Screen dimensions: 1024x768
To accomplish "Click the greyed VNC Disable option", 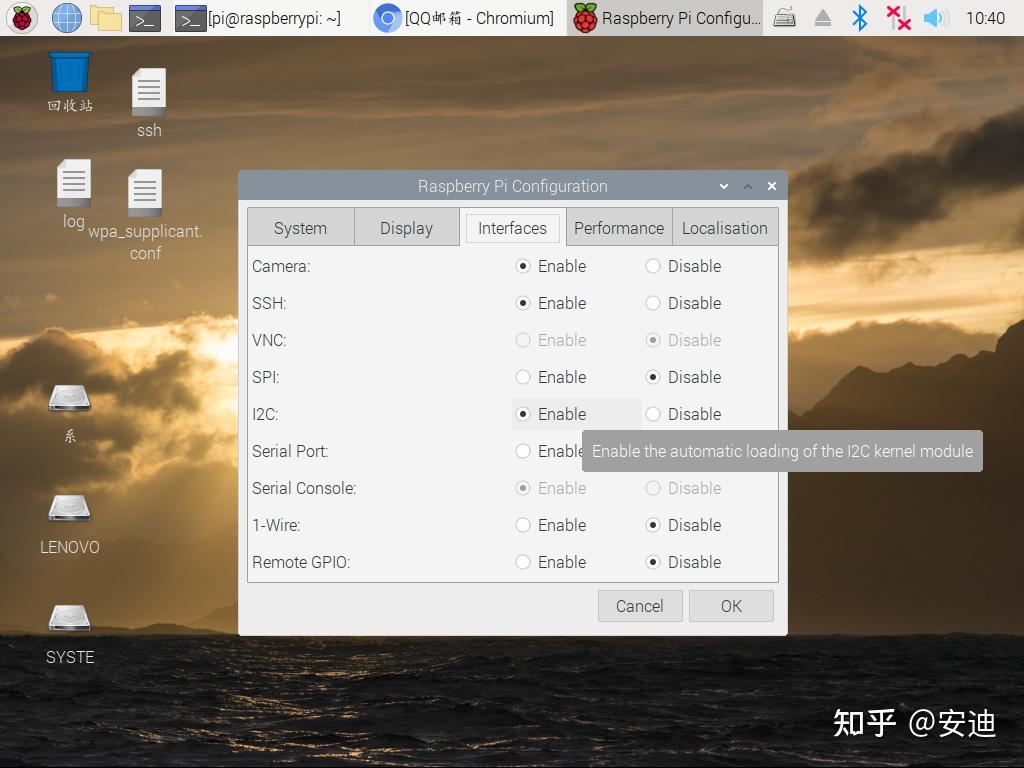I will point(683,340).
